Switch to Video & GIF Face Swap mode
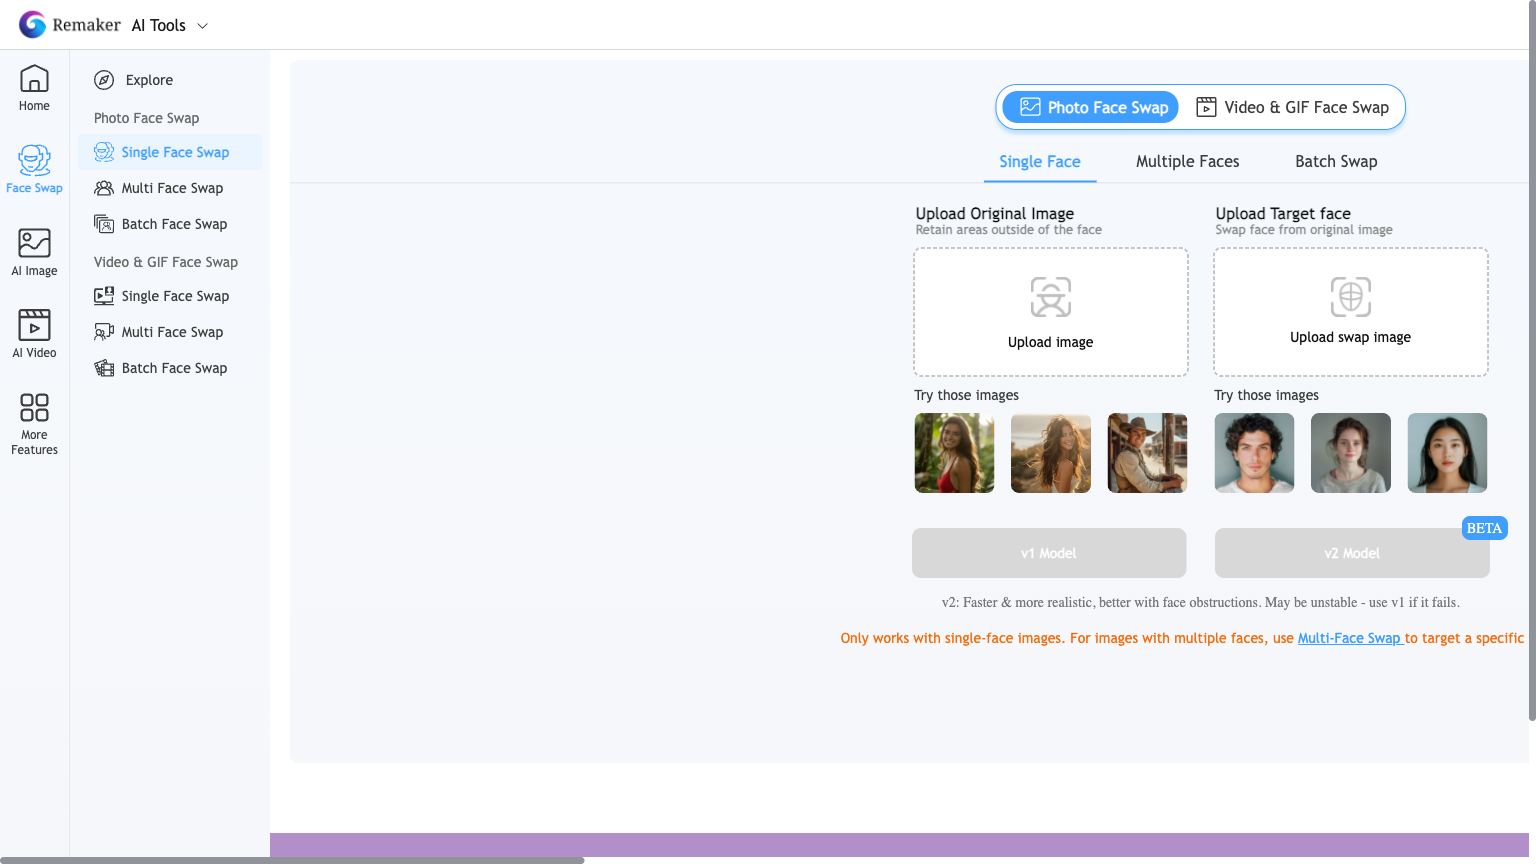The height and width of the screenshot is (864, 1536). tap(1293, 107)
